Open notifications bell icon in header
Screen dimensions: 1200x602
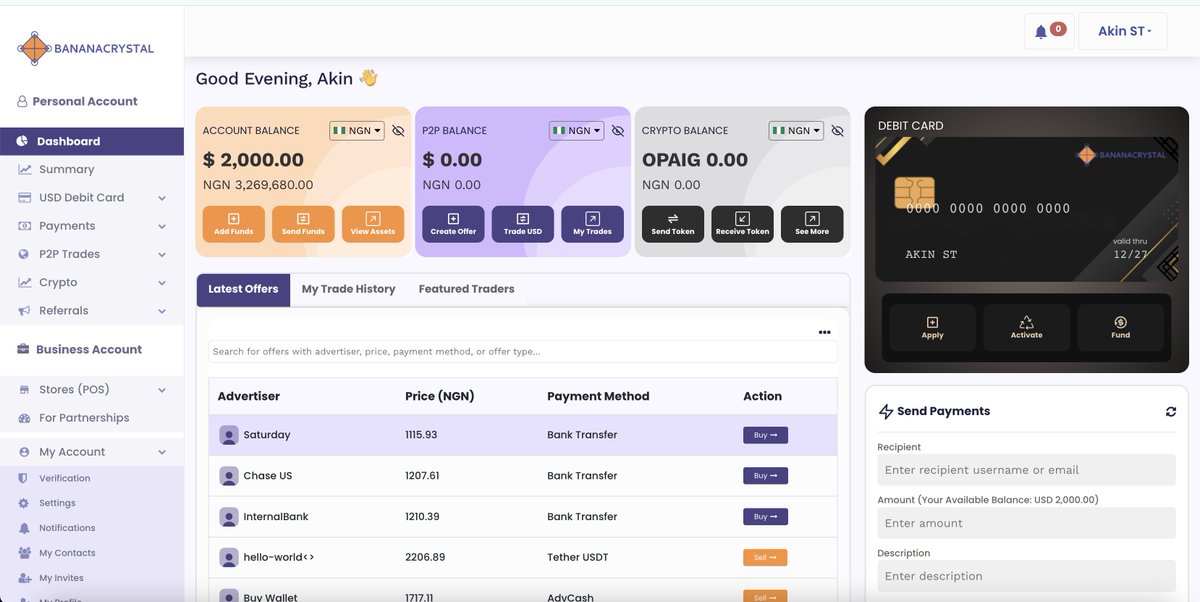pos(1040,32)
